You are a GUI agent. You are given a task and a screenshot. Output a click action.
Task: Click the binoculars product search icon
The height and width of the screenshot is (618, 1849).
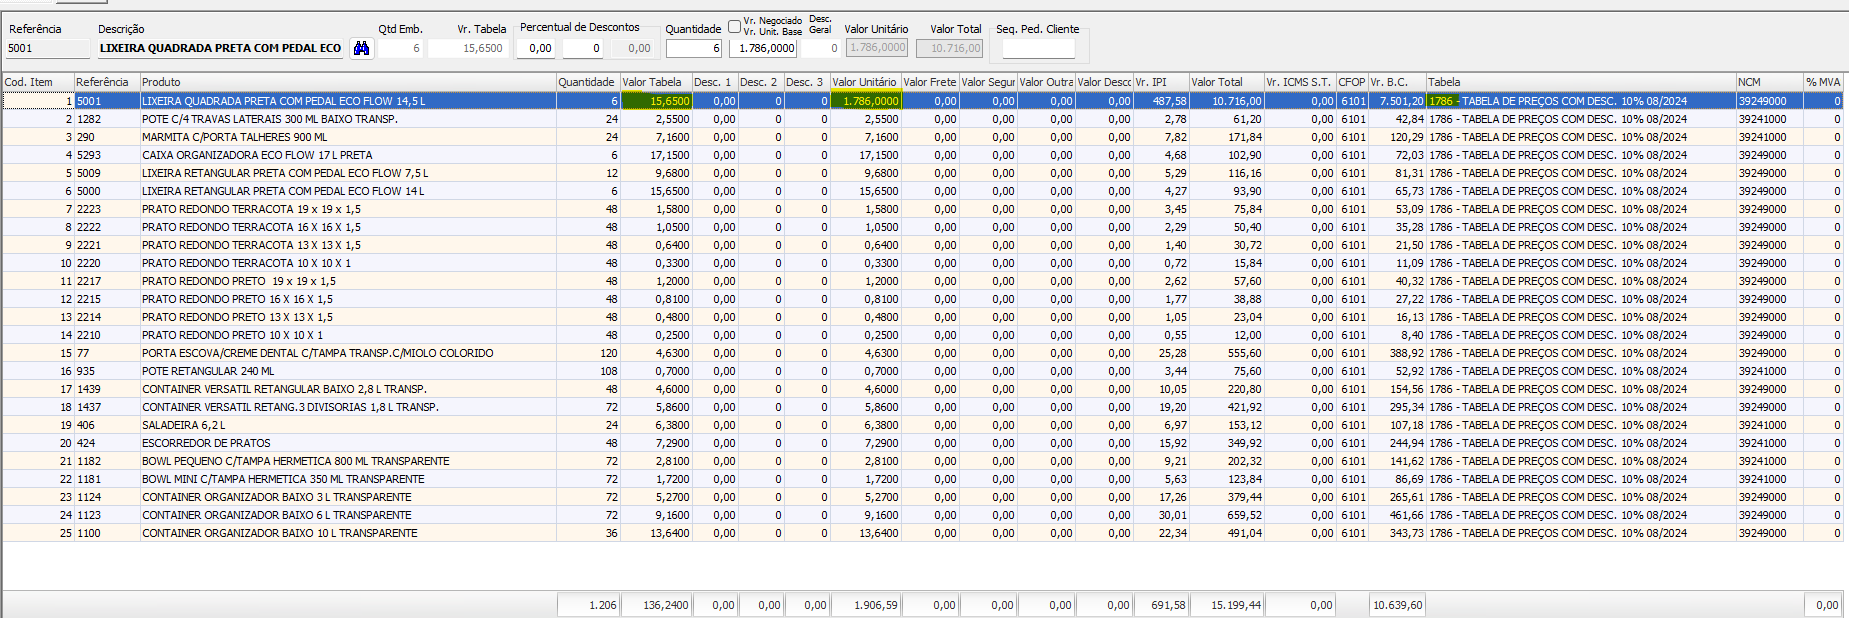pyautogui.click(x=362, y=48)
